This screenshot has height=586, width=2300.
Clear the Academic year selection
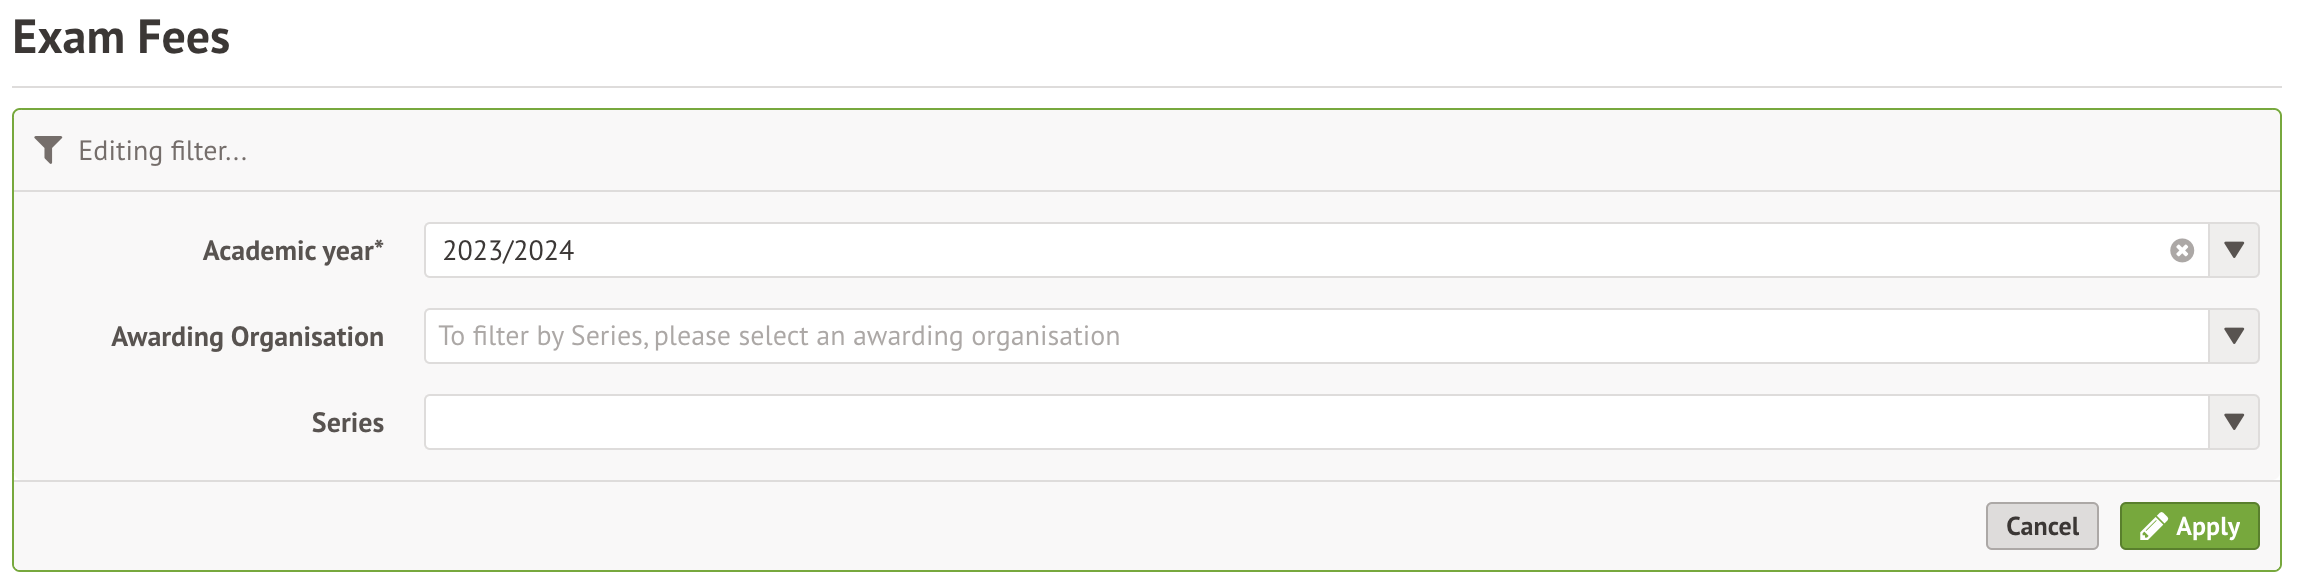tap(2182, 251)
